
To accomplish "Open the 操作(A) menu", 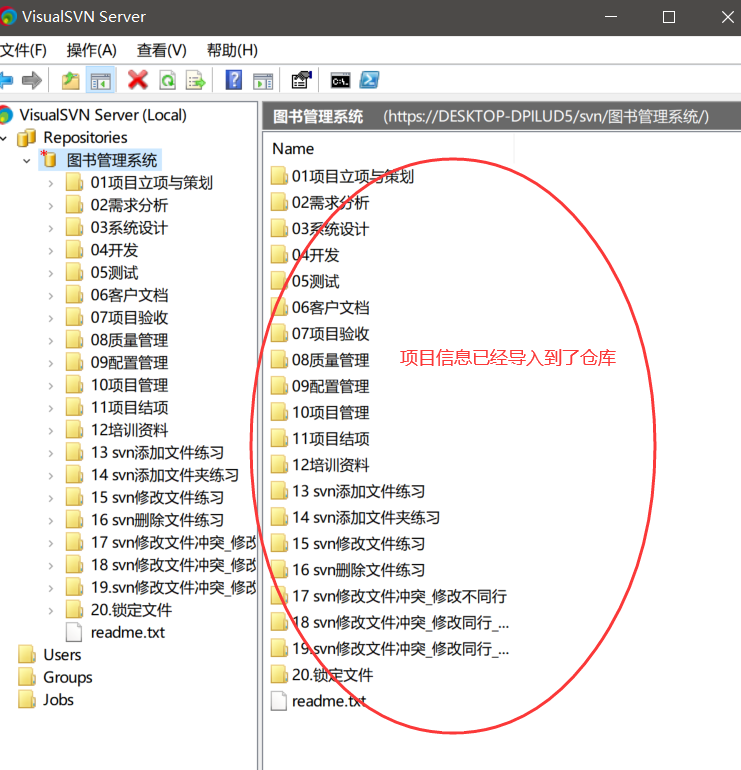I will pyautogui.click(x=92, y=50).
